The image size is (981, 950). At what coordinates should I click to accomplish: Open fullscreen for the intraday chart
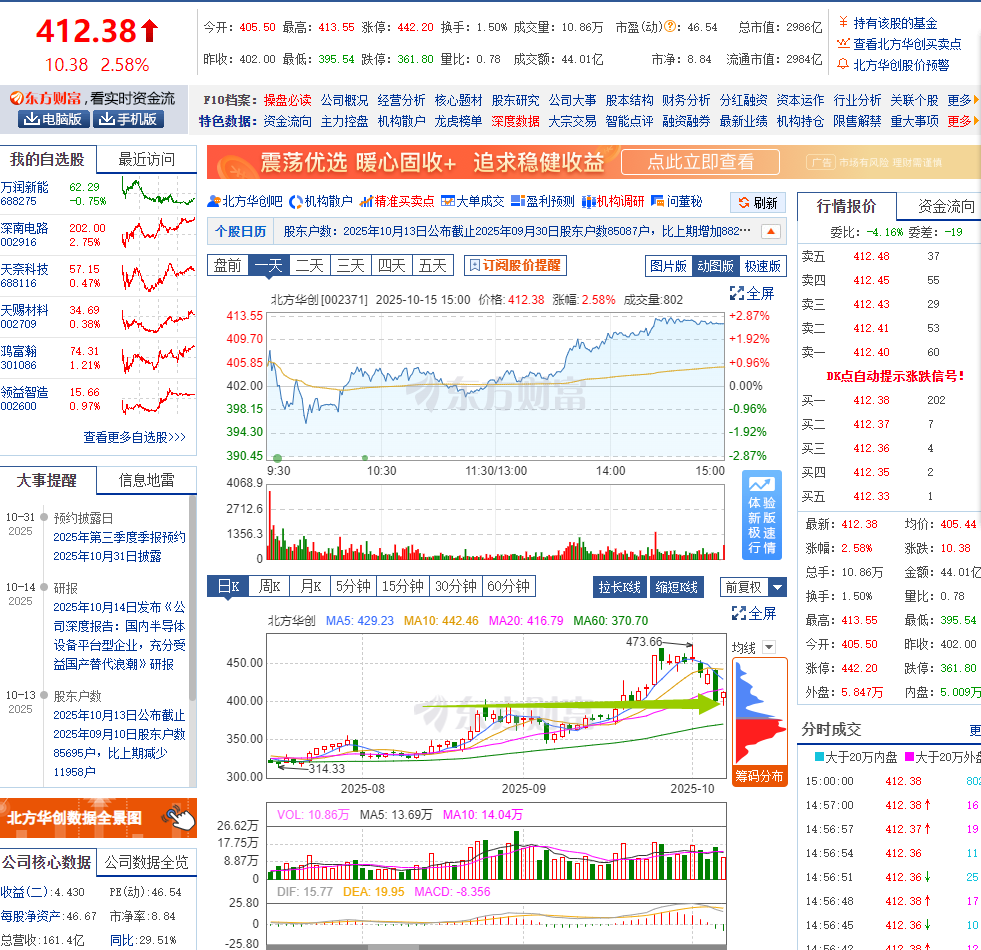pos(752,293)
